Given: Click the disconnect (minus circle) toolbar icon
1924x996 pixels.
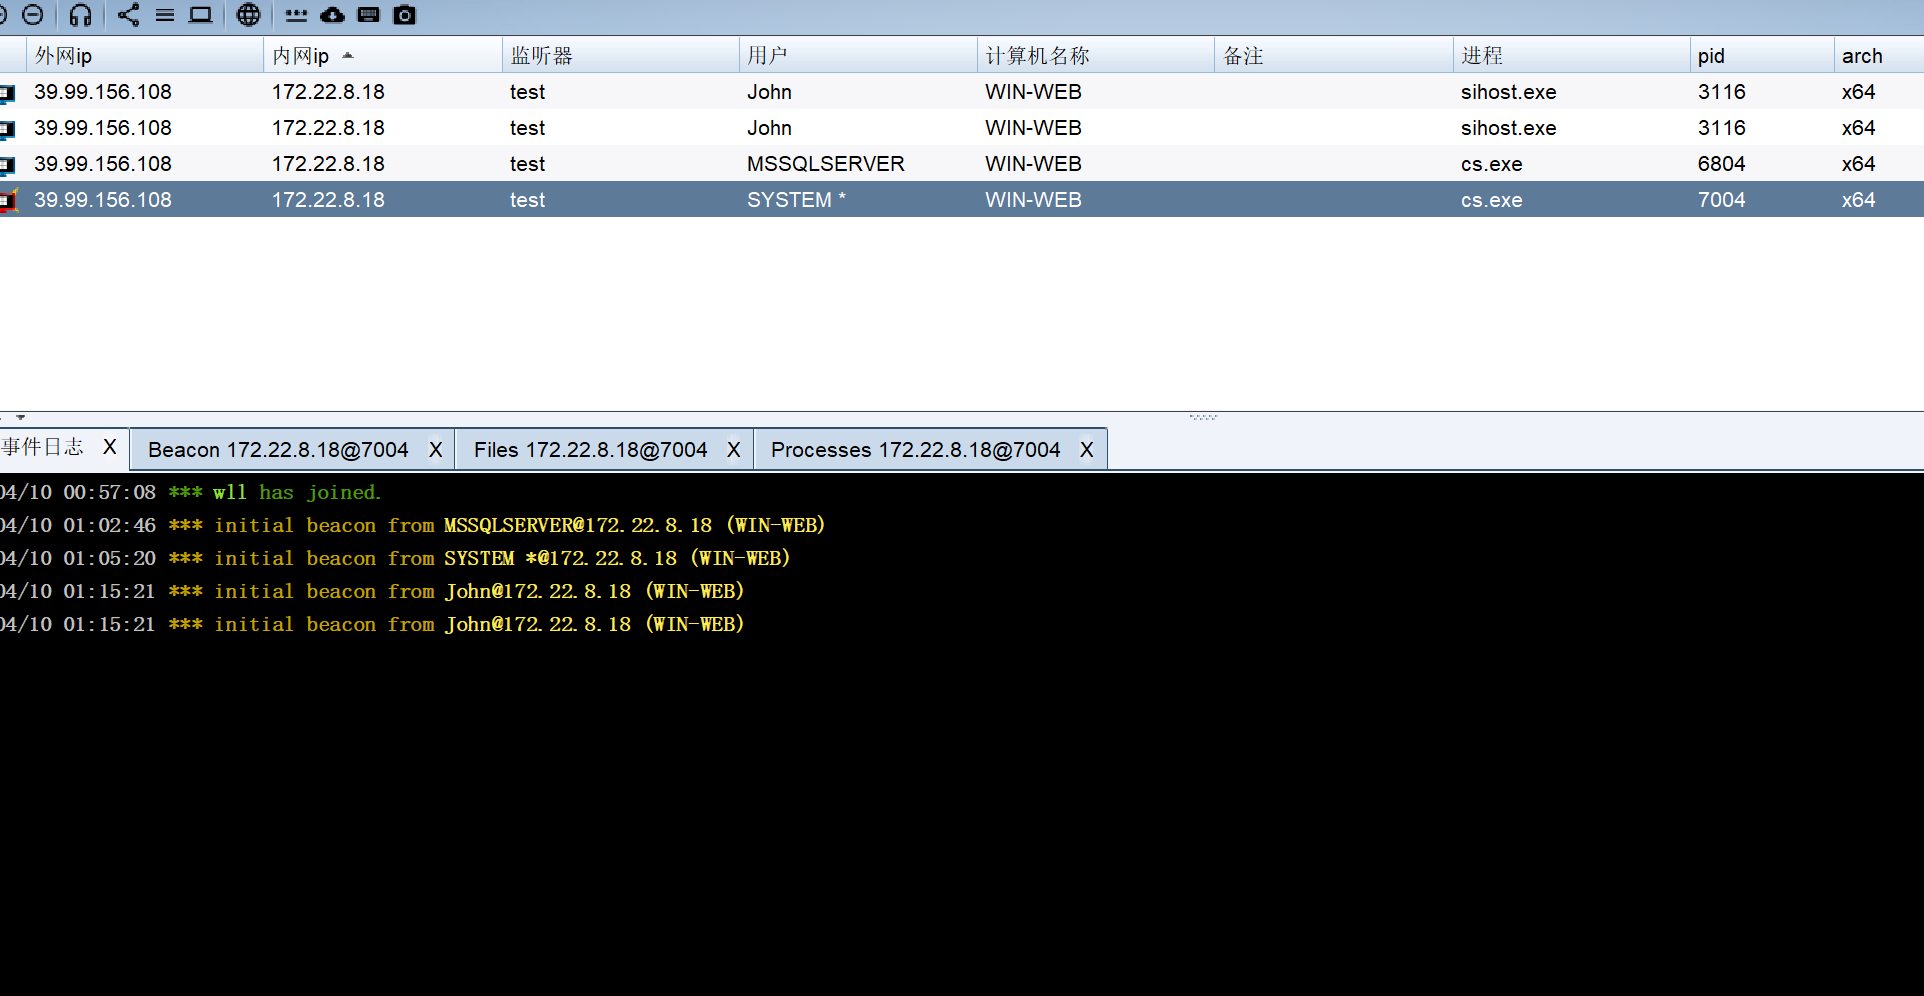Looking at the screenshot, I should click(33, 15).
